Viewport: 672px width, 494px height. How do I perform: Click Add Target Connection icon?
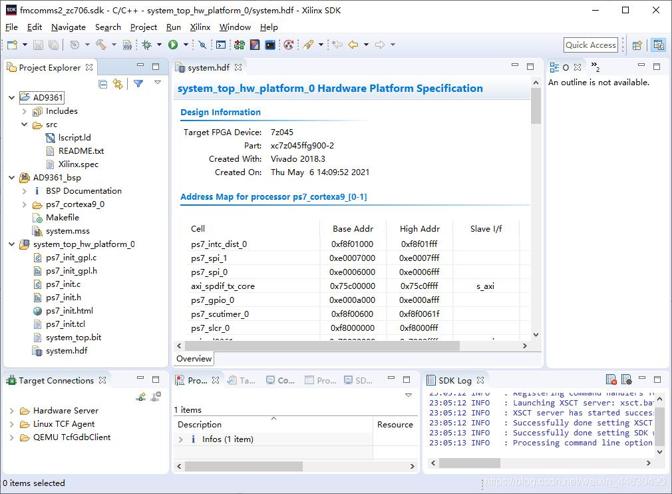141,397
